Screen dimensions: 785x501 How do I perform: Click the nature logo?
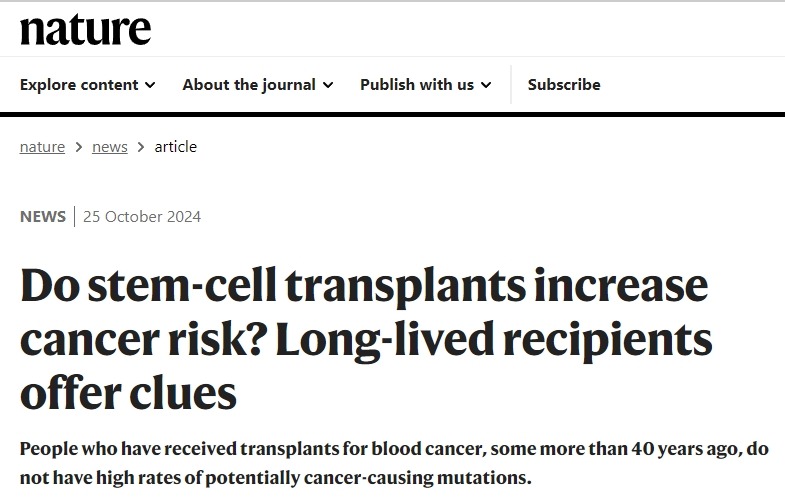(x=85, y=29)
